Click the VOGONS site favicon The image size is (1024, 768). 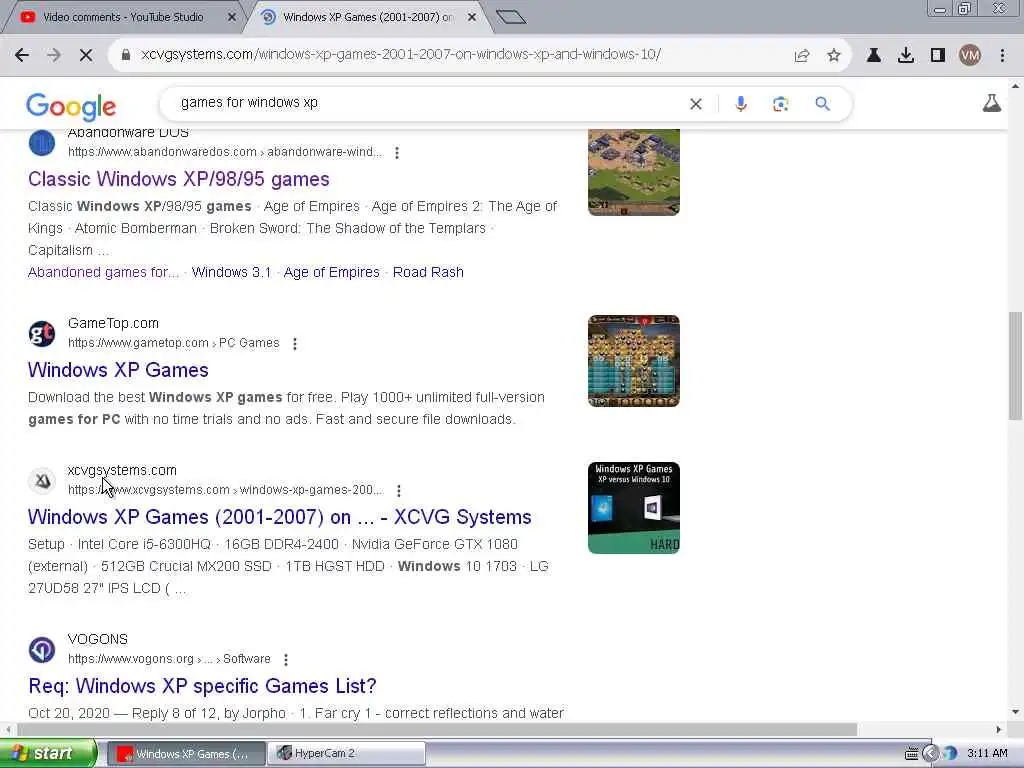coord(42,650)
